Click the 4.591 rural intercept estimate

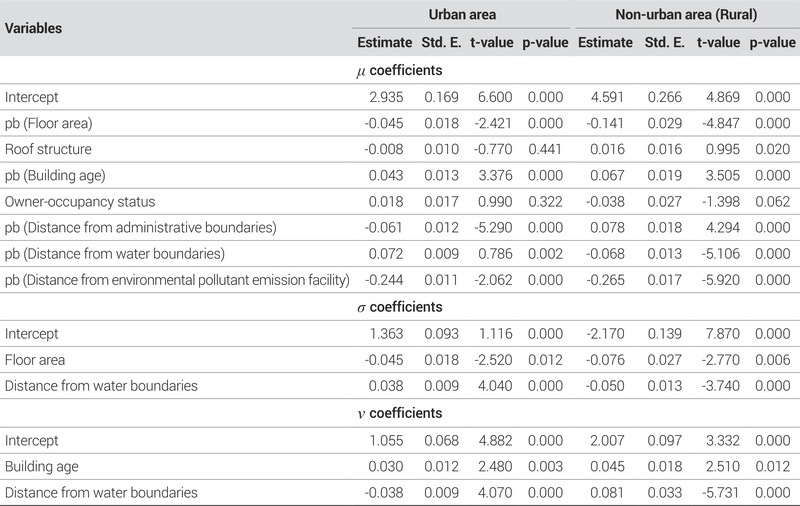click(614, 97)
